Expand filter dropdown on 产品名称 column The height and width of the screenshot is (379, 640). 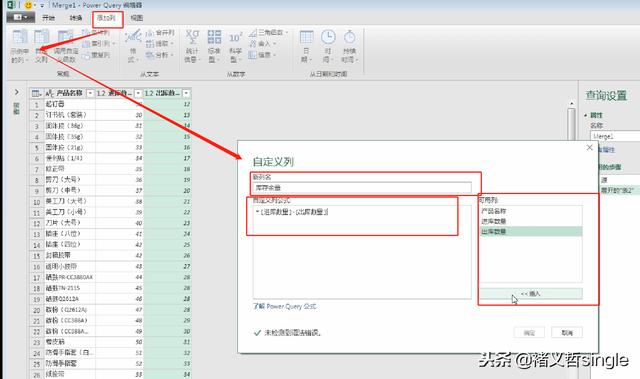pos(90,93)
